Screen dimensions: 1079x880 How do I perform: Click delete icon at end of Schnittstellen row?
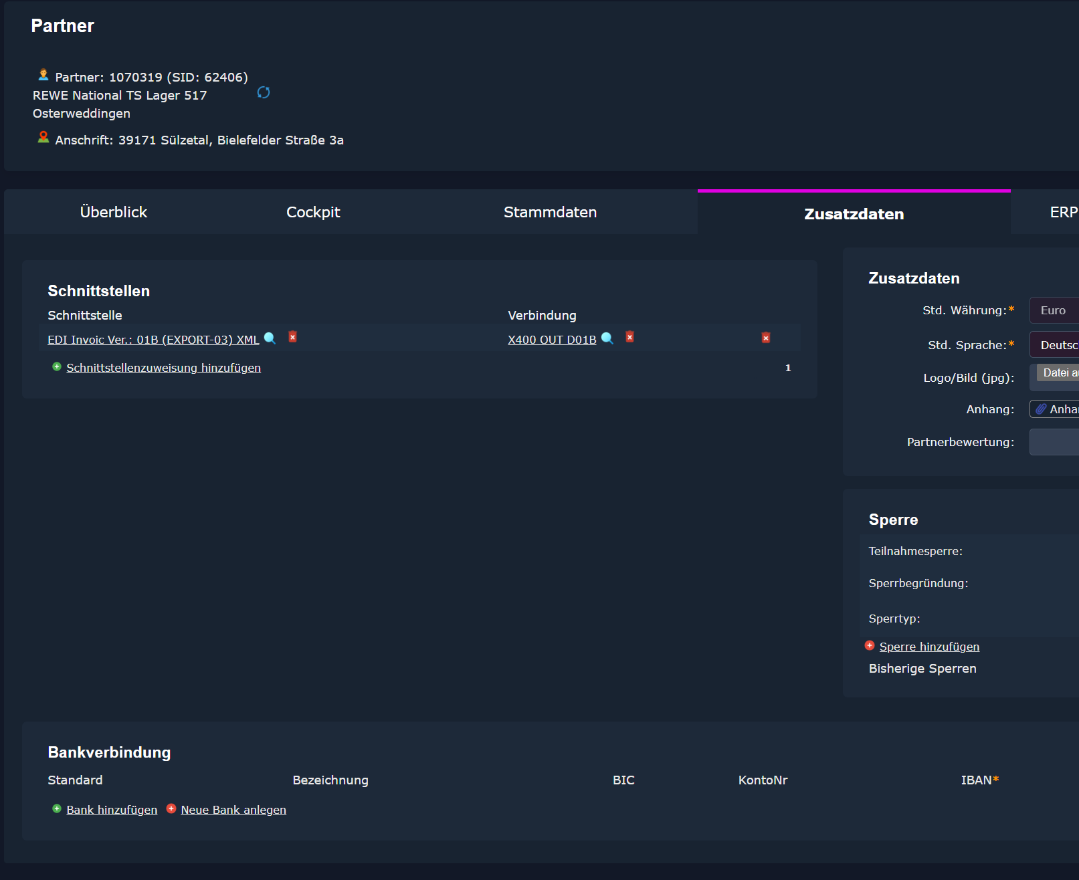766,338
